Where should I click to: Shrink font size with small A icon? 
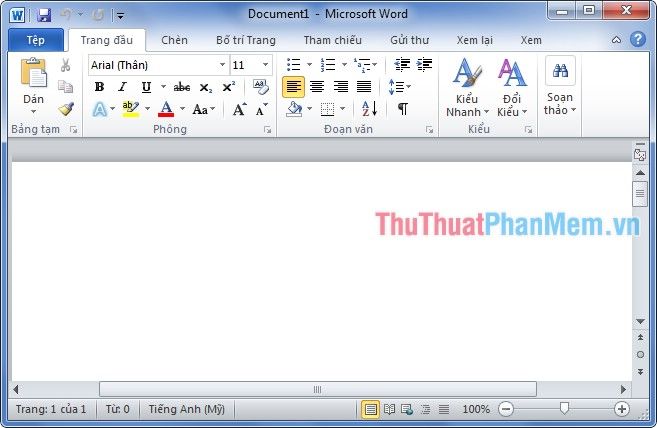(261, 110)
